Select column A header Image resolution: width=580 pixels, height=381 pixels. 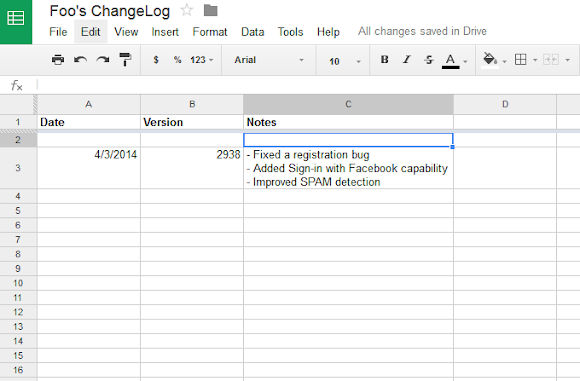coord(89,104)
